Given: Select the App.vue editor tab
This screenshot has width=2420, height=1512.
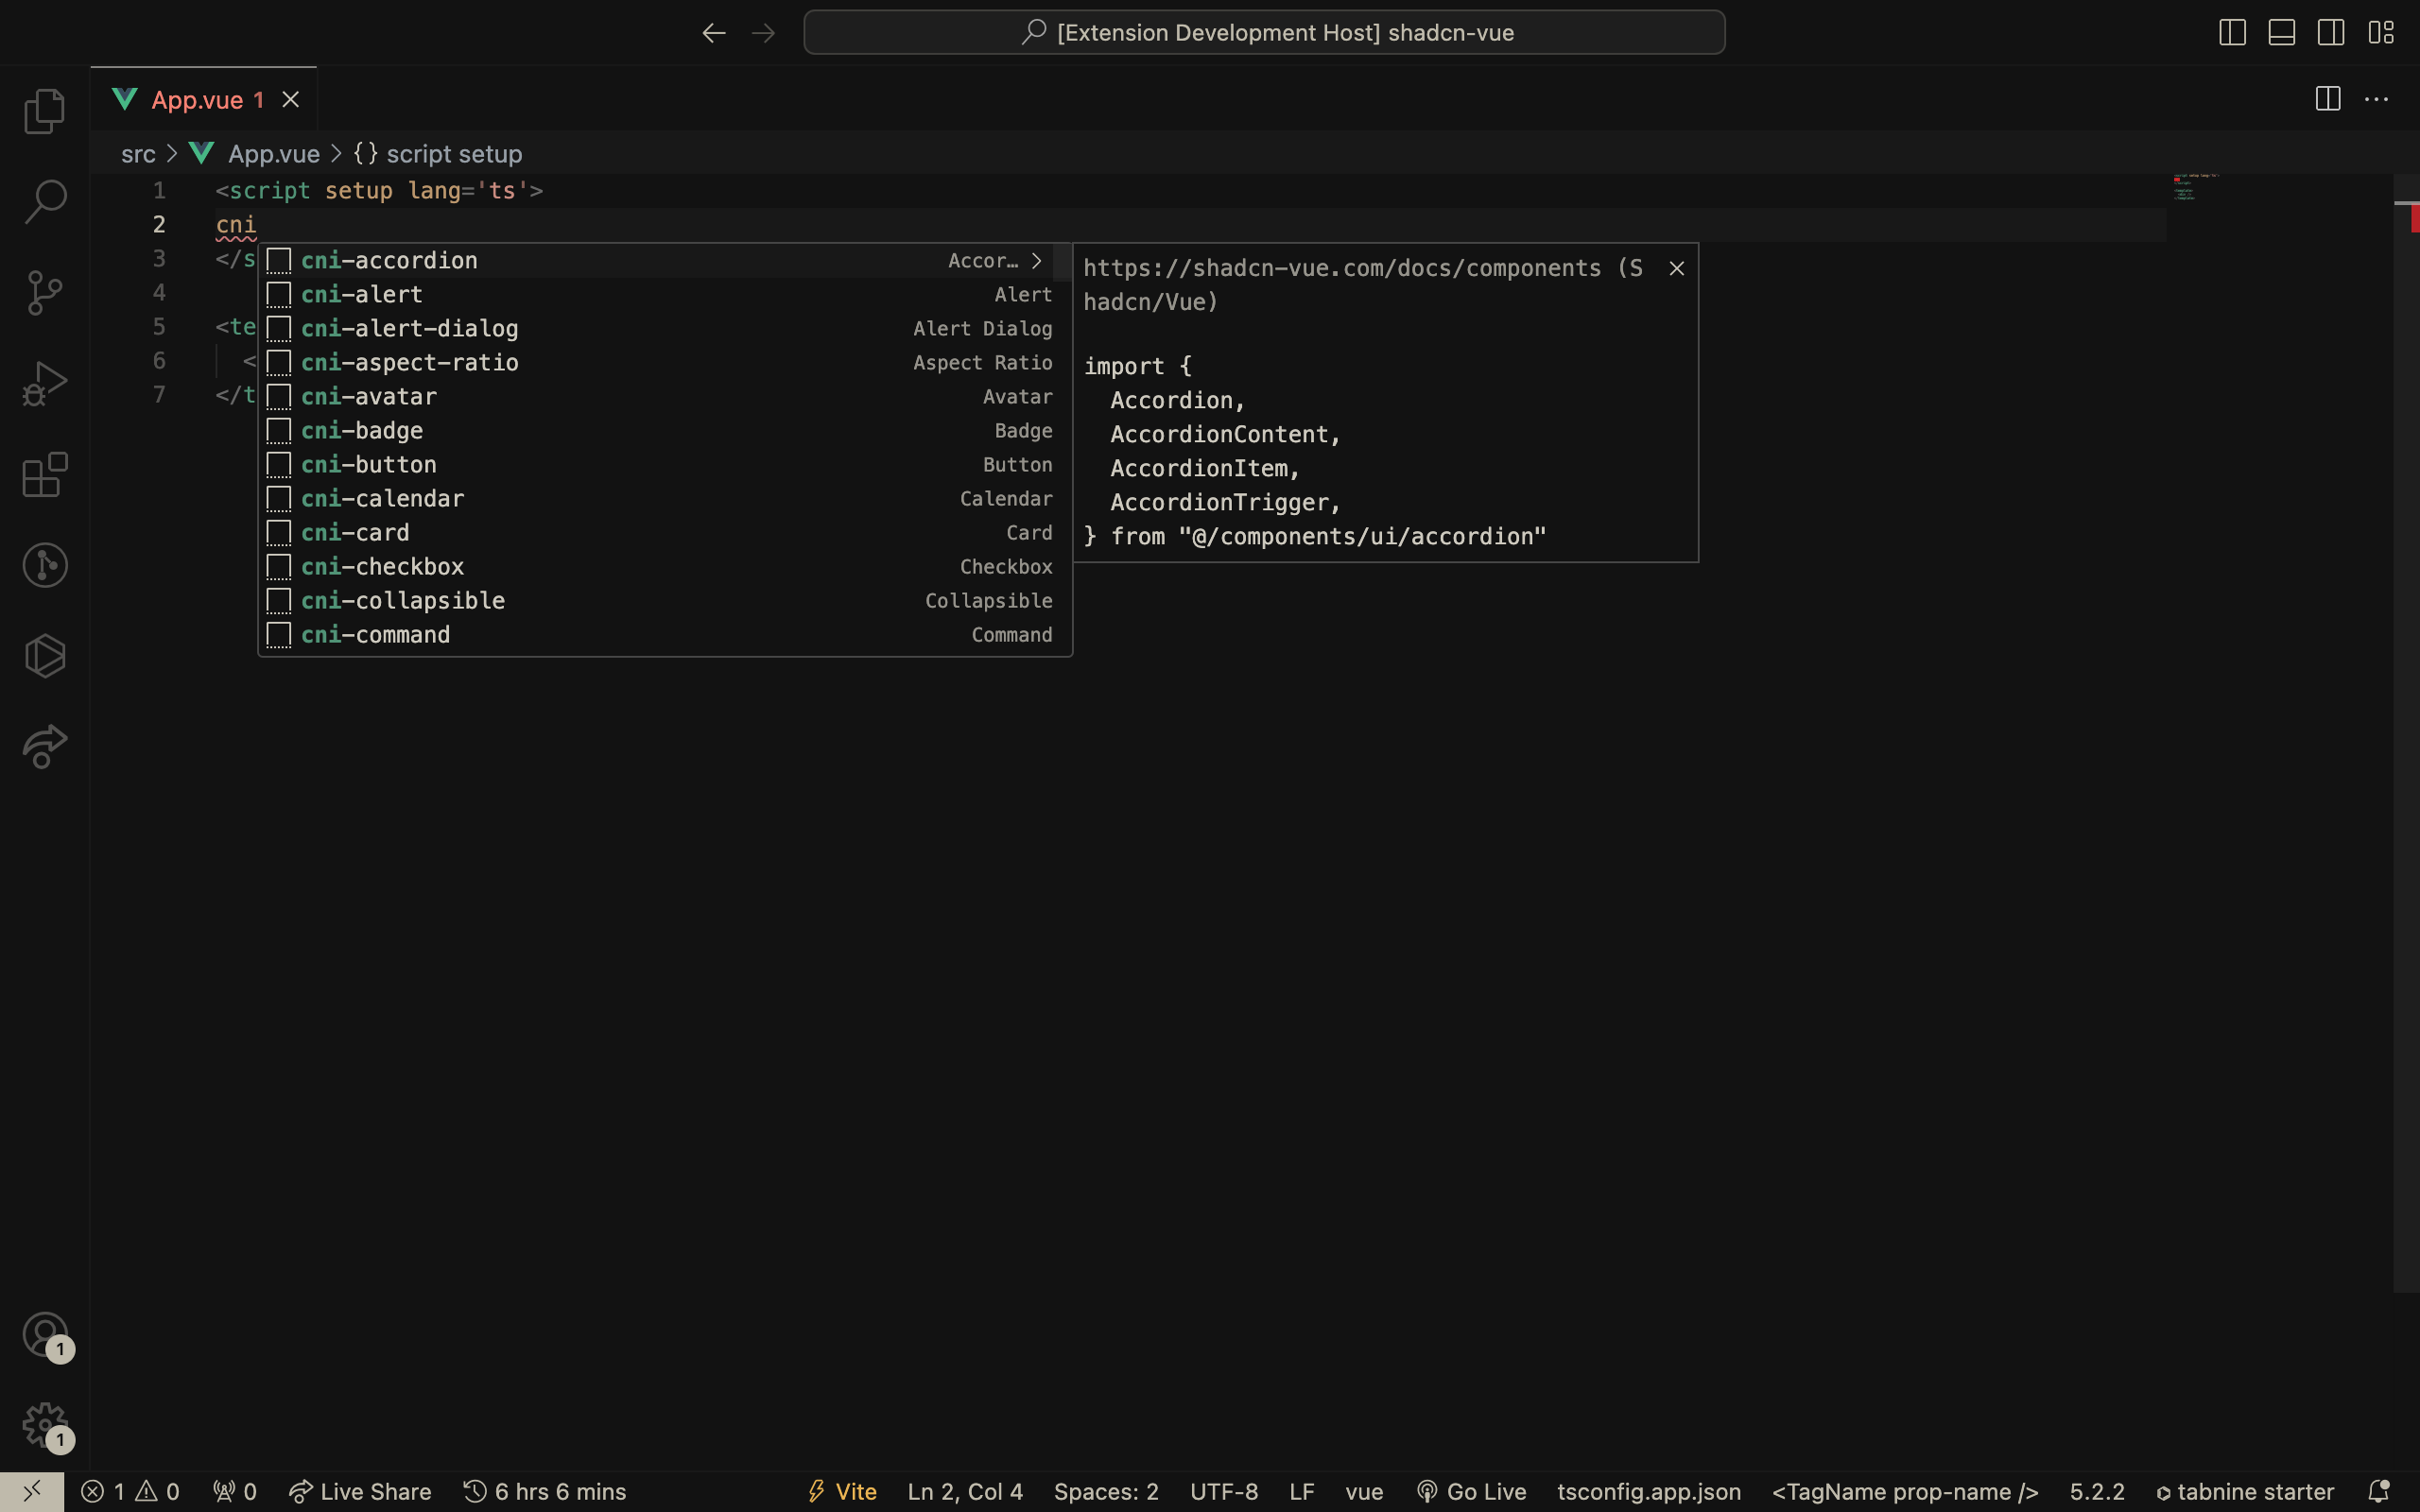Looking at the screenshot, I should coord(197,100).
